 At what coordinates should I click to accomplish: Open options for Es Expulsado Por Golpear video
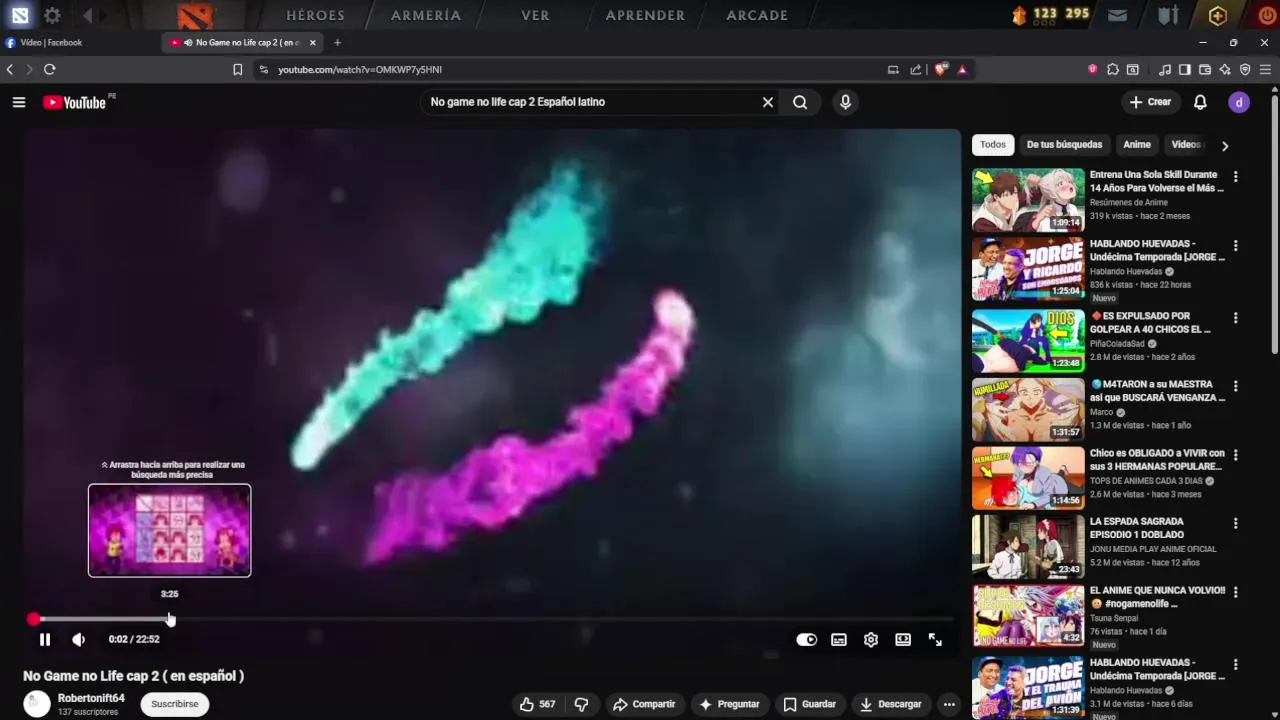[x=1236, y=318]
